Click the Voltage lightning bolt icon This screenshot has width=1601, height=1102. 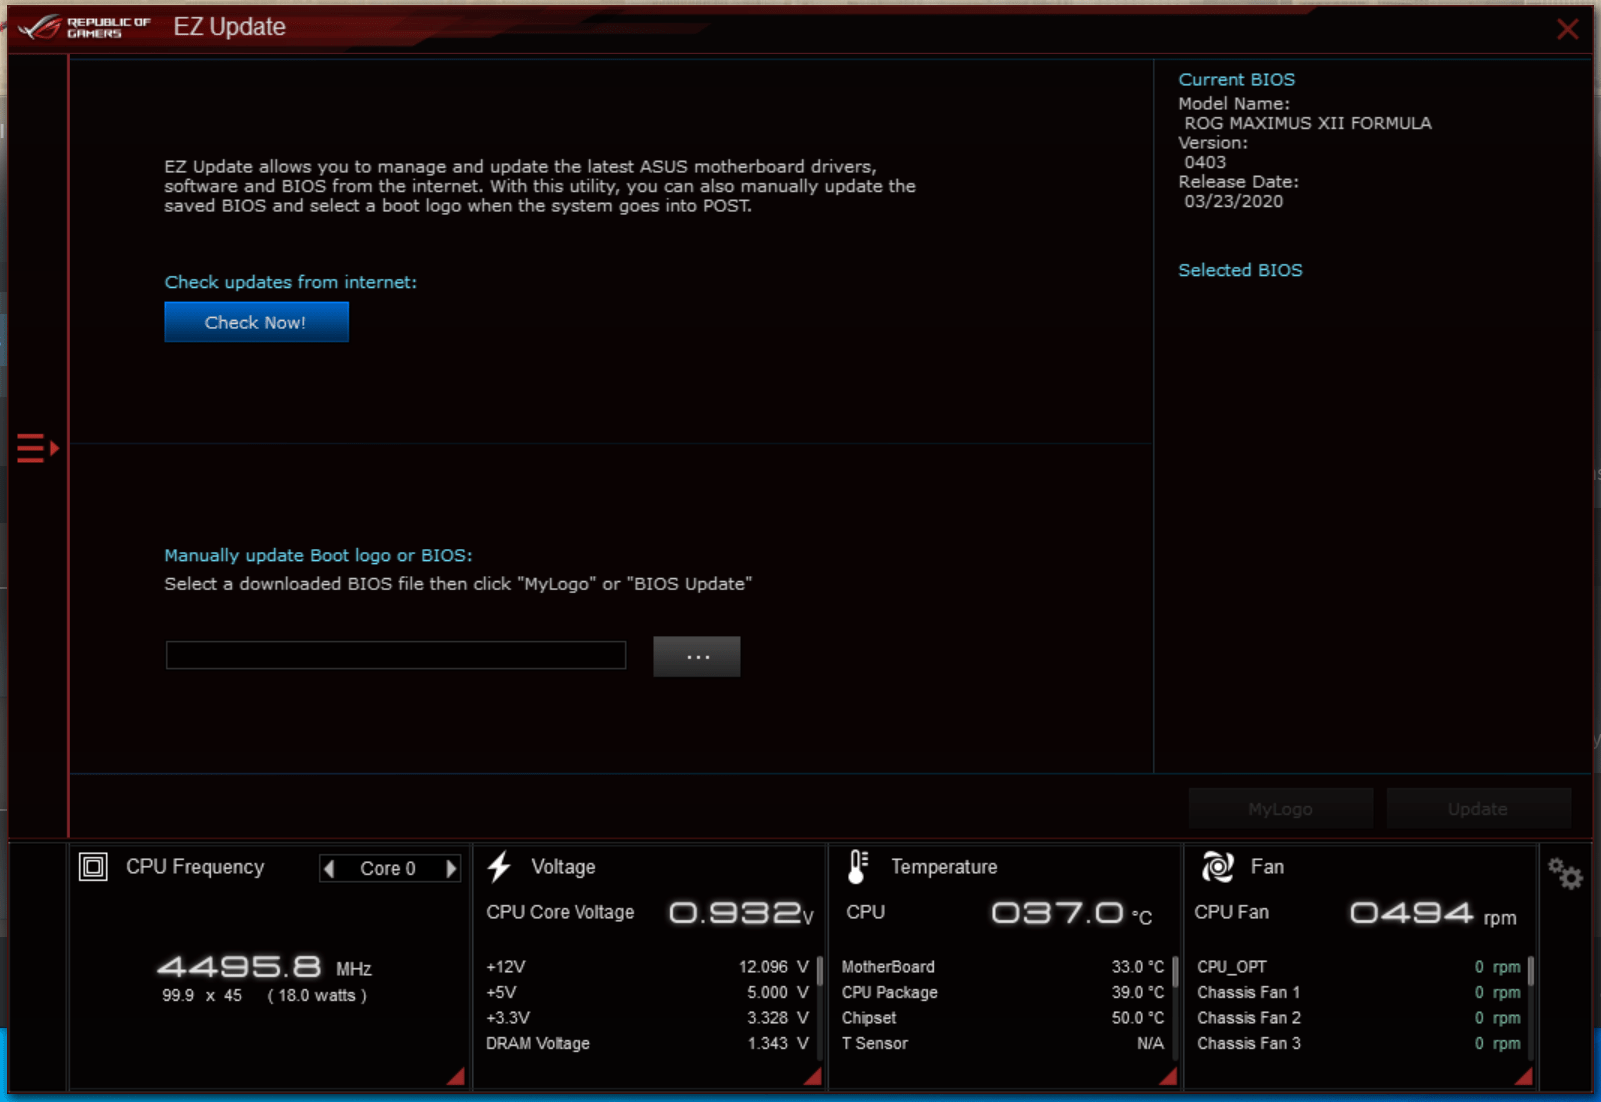pos(499,867)
